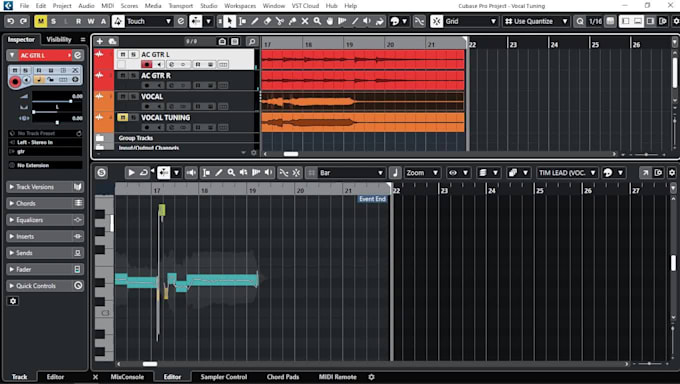Click the Undo arrow in the toolbar
The image size is (680, 384).
[x=11, y=21]
